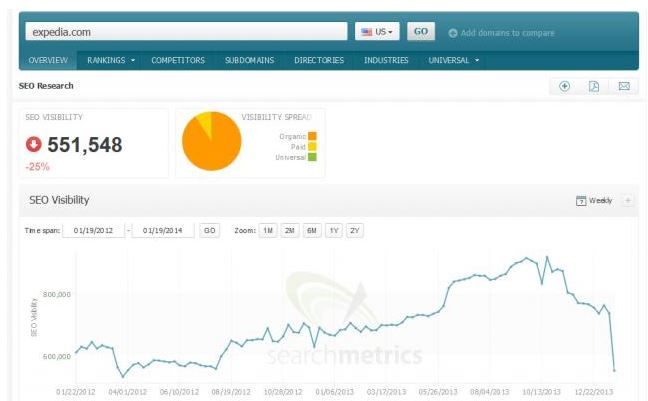Click the last data point on the chart
648x401 pixels.
pos(614,370)
